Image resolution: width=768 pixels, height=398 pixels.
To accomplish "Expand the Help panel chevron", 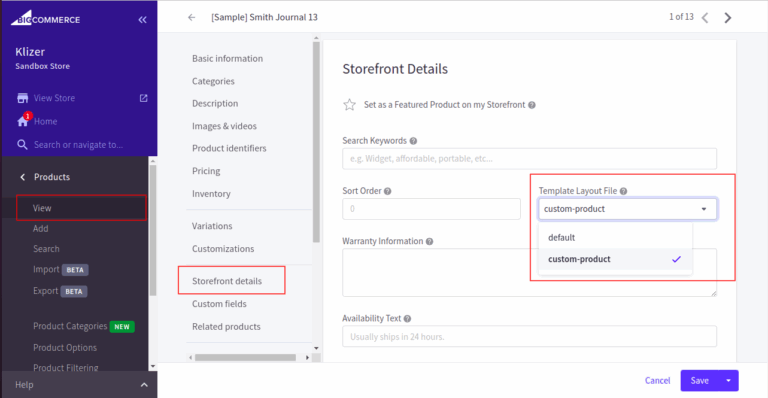I will (x=144, y=385).
